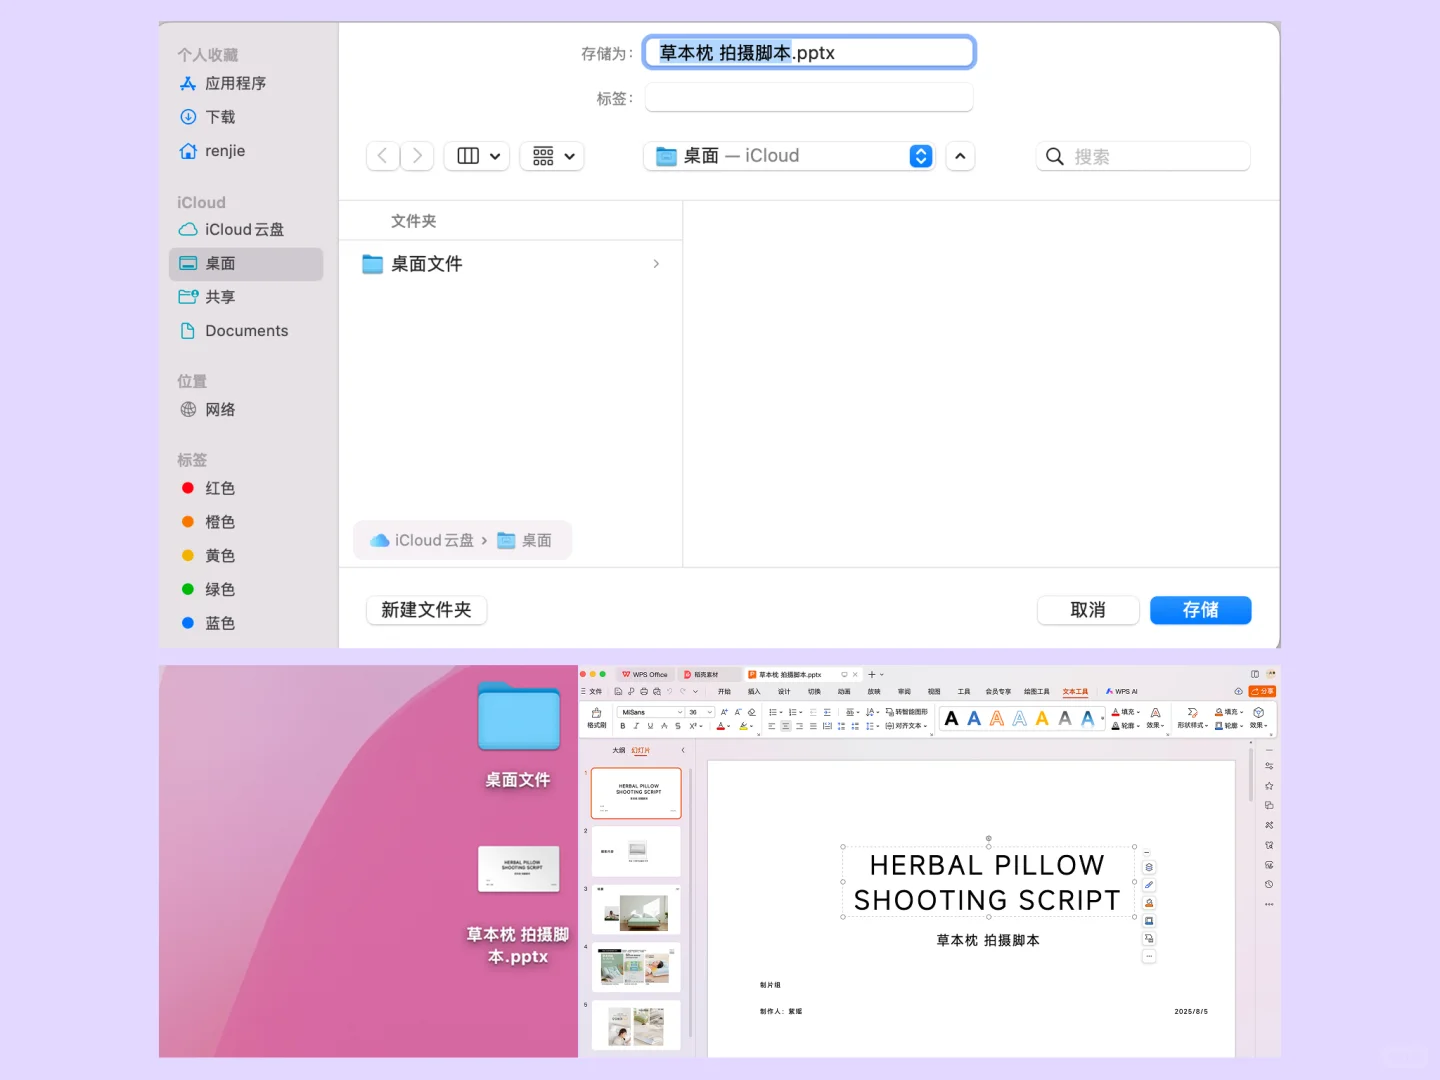Image resolution: width=1440 pixels, height=1080 pixels.
Task: Open the 文本填充 text fill tool
Action: click(x=1125, y=712)
